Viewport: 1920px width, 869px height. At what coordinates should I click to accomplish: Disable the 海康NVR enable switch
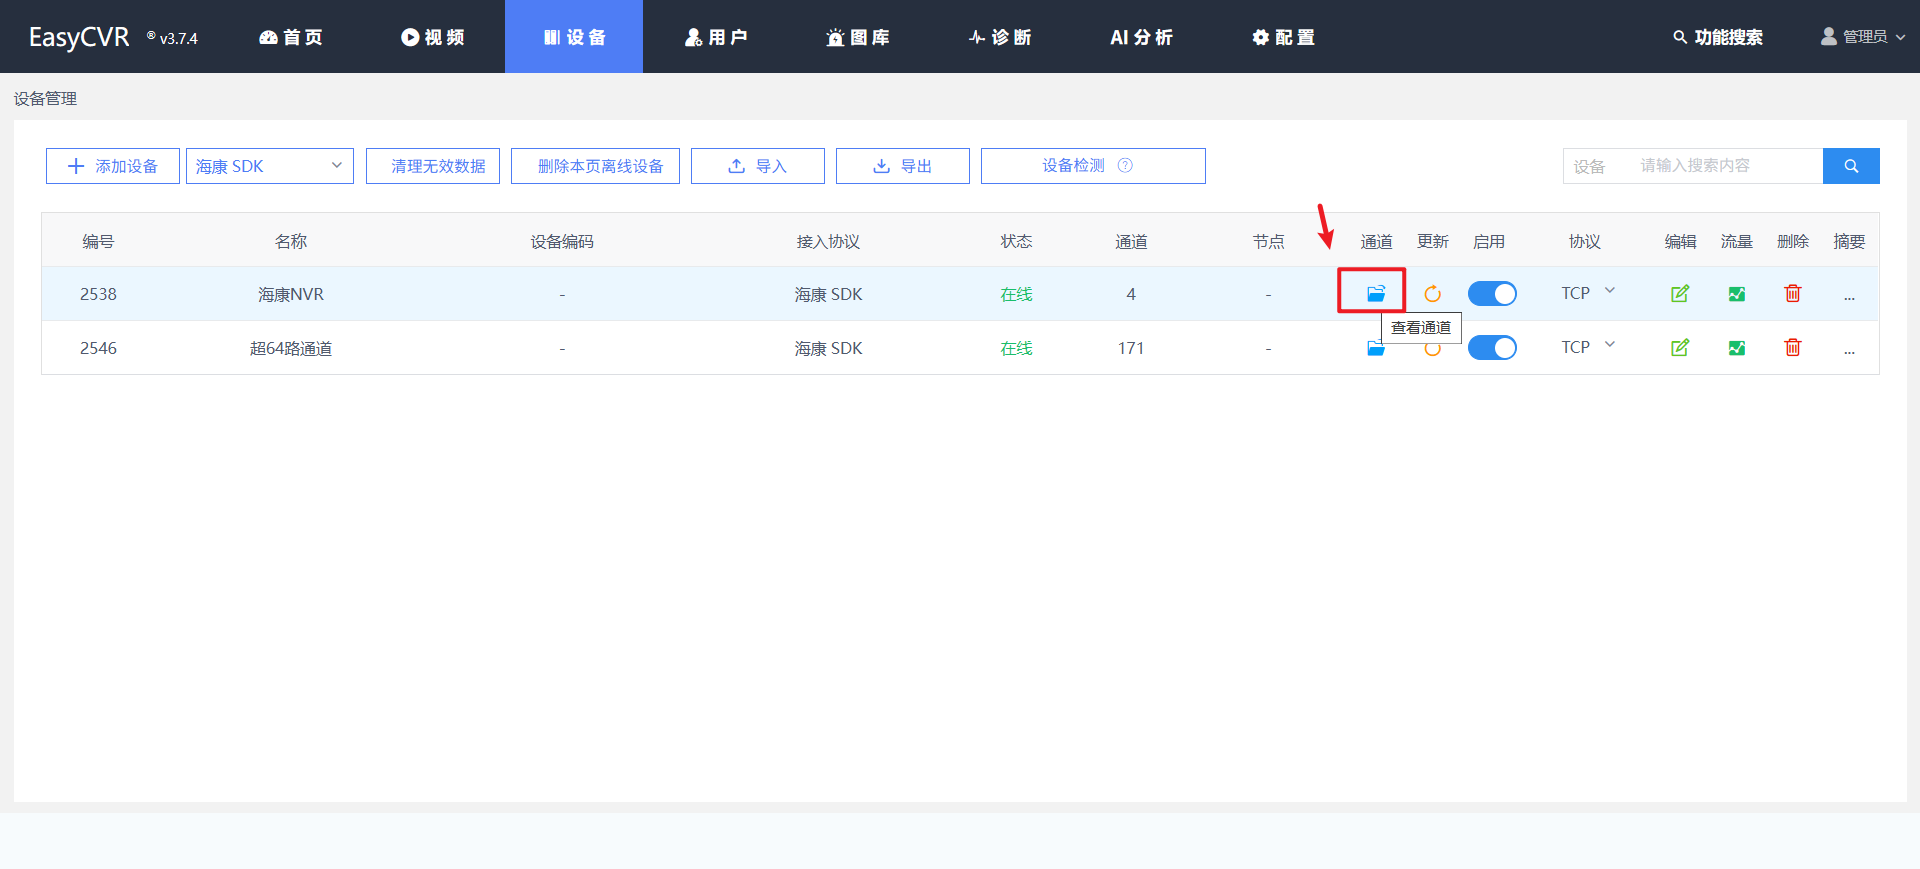pyautogui.click(x=1491, y=293)
